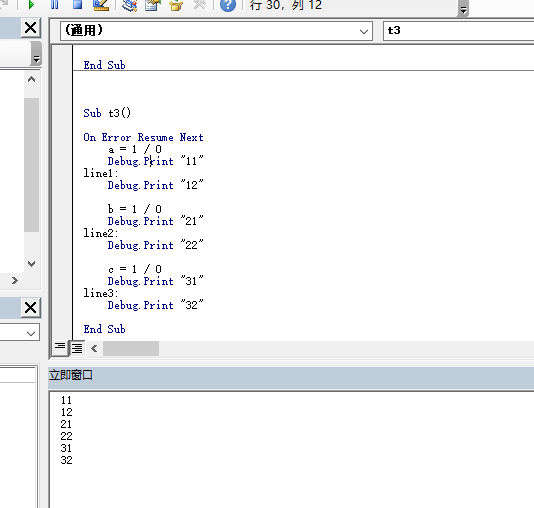This screenshot has height=508, width=534.
Task: Click the line1: label
Action: tap(101, 173)
